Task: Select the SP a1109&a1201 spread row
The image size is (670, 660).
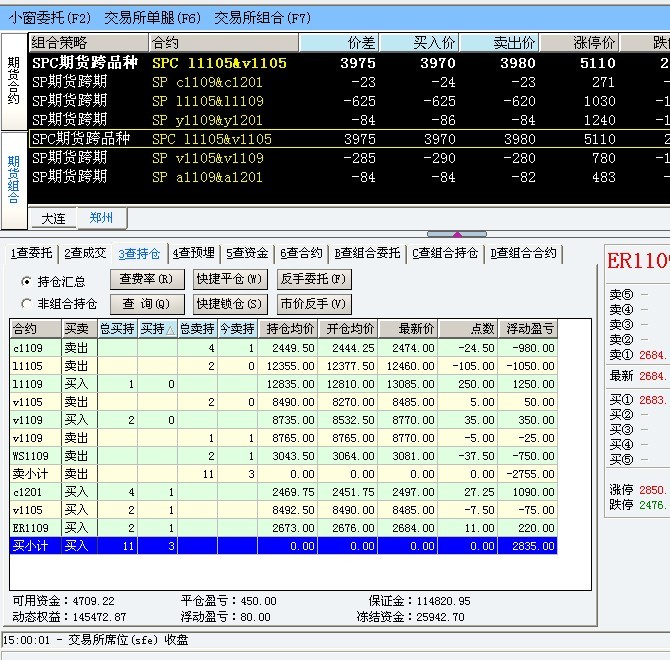Action: click(349, 177)
